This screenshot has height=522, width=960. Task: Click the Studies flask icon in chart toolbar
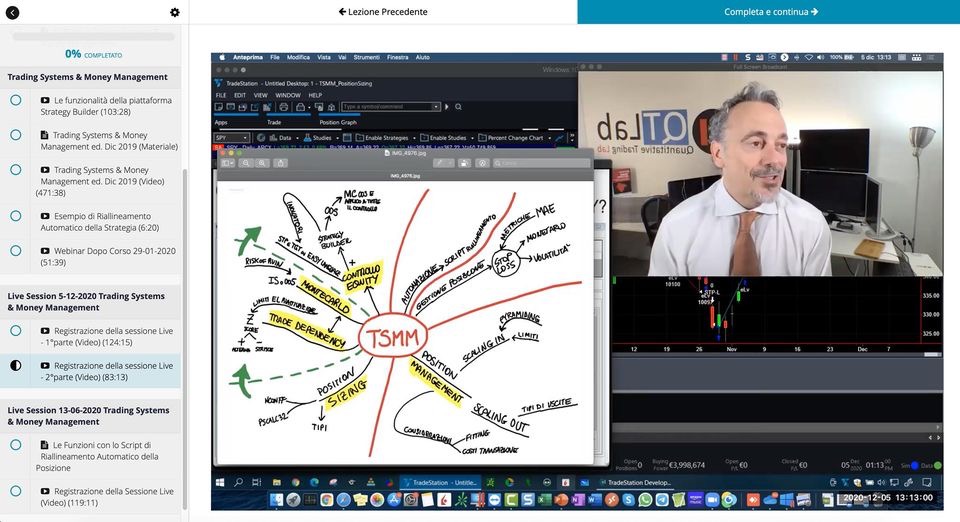307,138
